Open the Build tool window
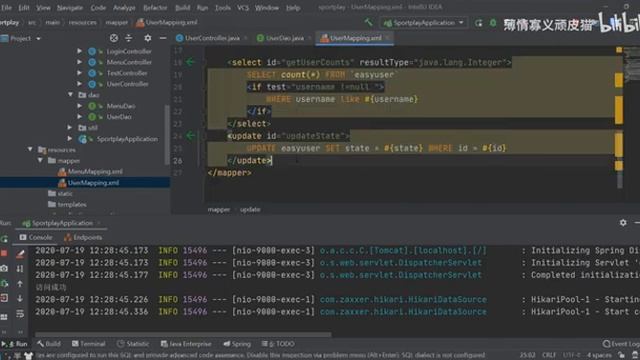Viewport: 640px width, 360px height. [49, 344]
